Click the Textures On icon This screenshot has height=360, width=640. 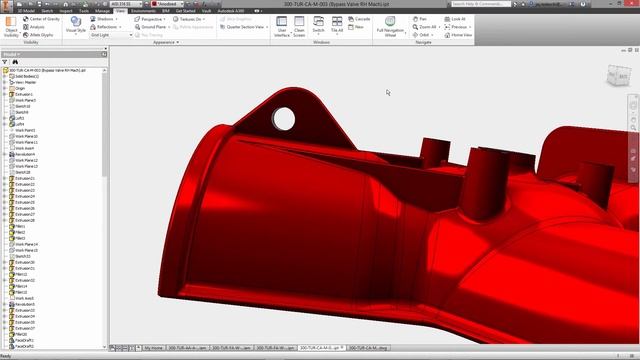click(x=176, y=19)
